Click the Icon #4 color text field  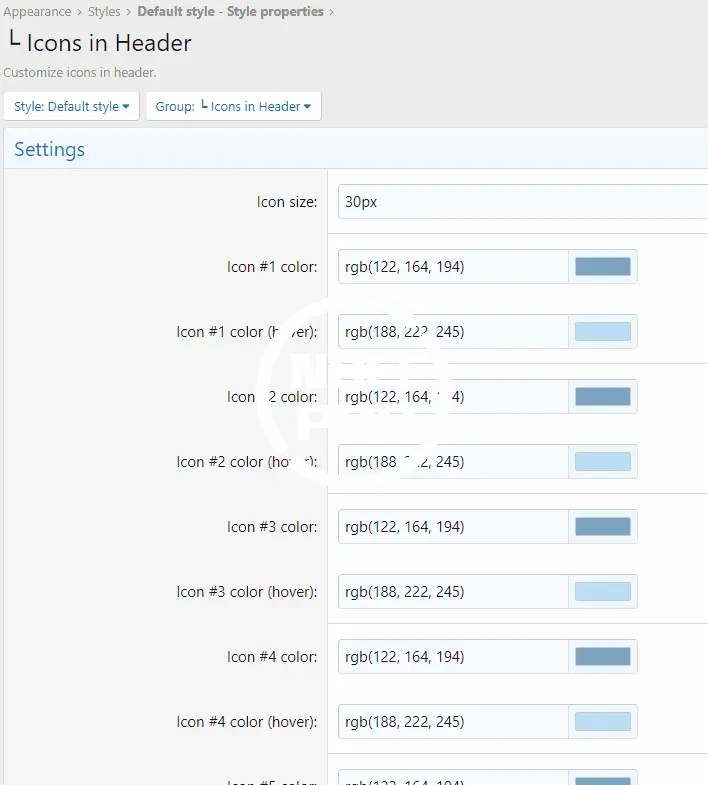tap(453, 657)
